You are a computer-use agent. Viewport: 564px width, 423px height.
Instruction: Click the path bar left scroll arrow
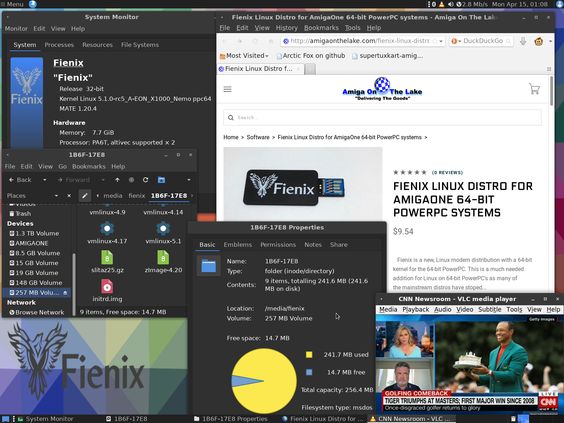[x=97, y=196]
